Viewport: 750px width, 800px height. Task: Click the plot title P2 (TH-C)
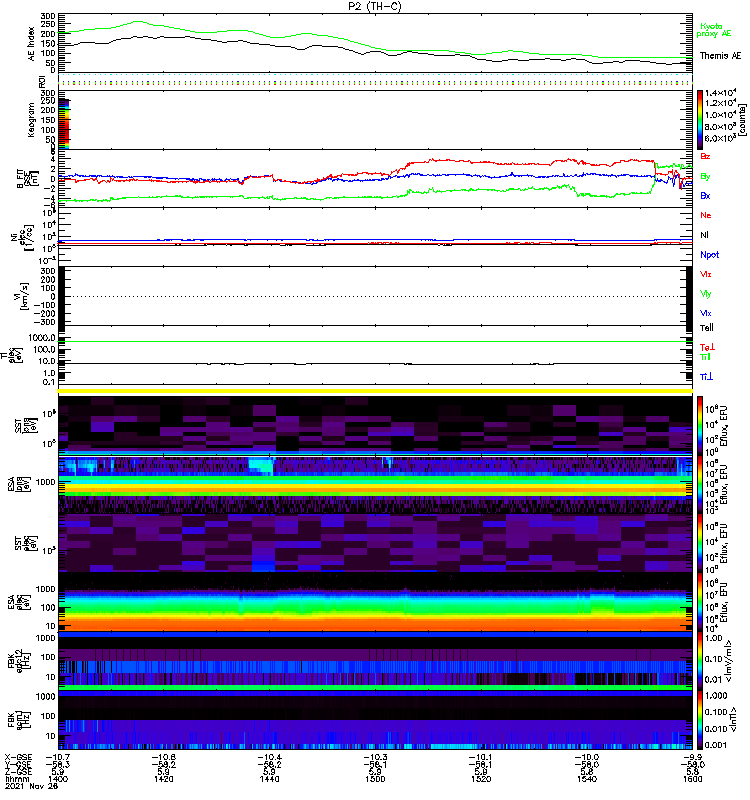click(374, 6)
